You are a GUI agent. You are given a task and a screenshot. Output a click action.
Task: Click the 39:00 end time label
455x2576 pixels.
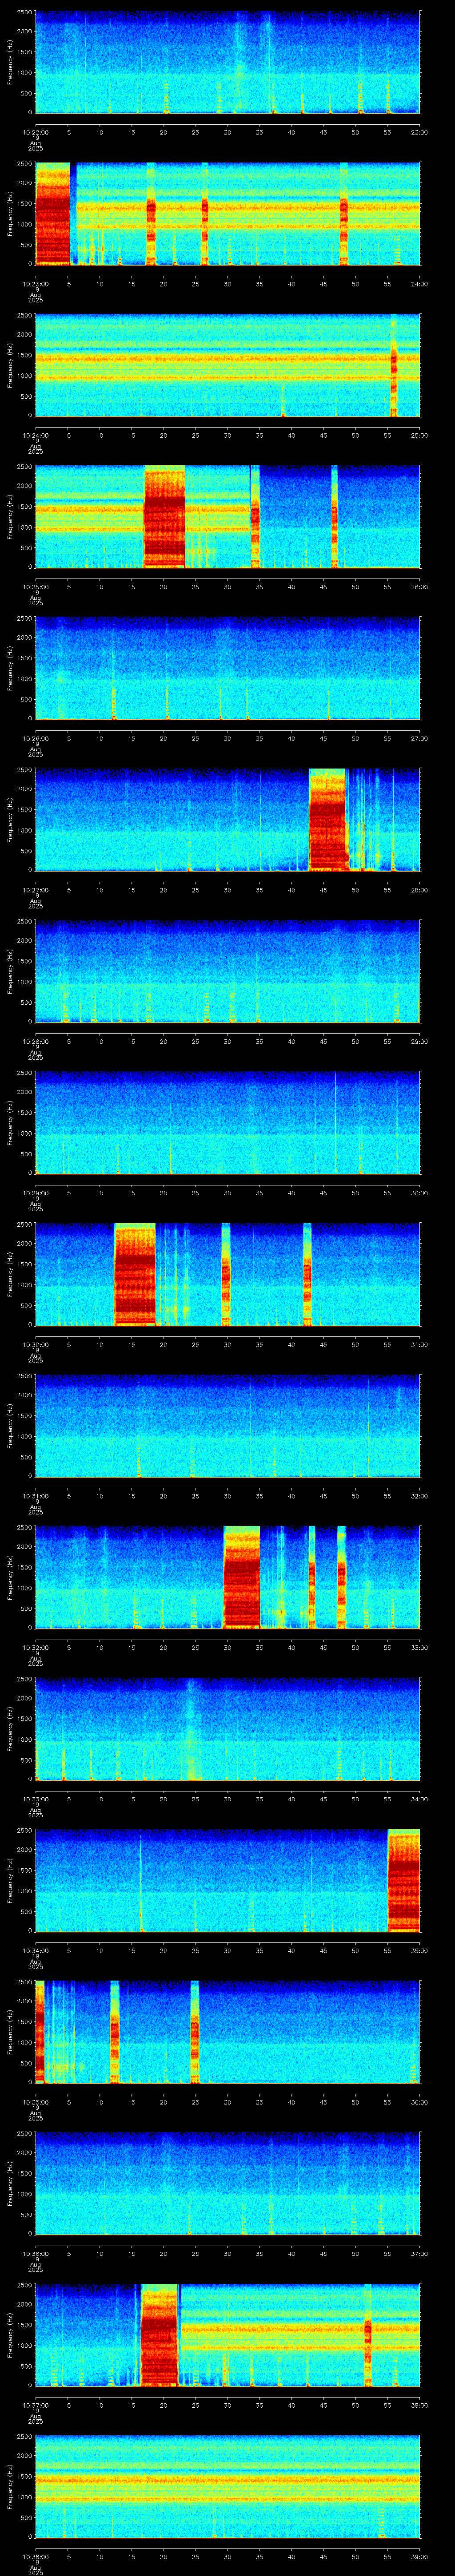[420, 2557]
